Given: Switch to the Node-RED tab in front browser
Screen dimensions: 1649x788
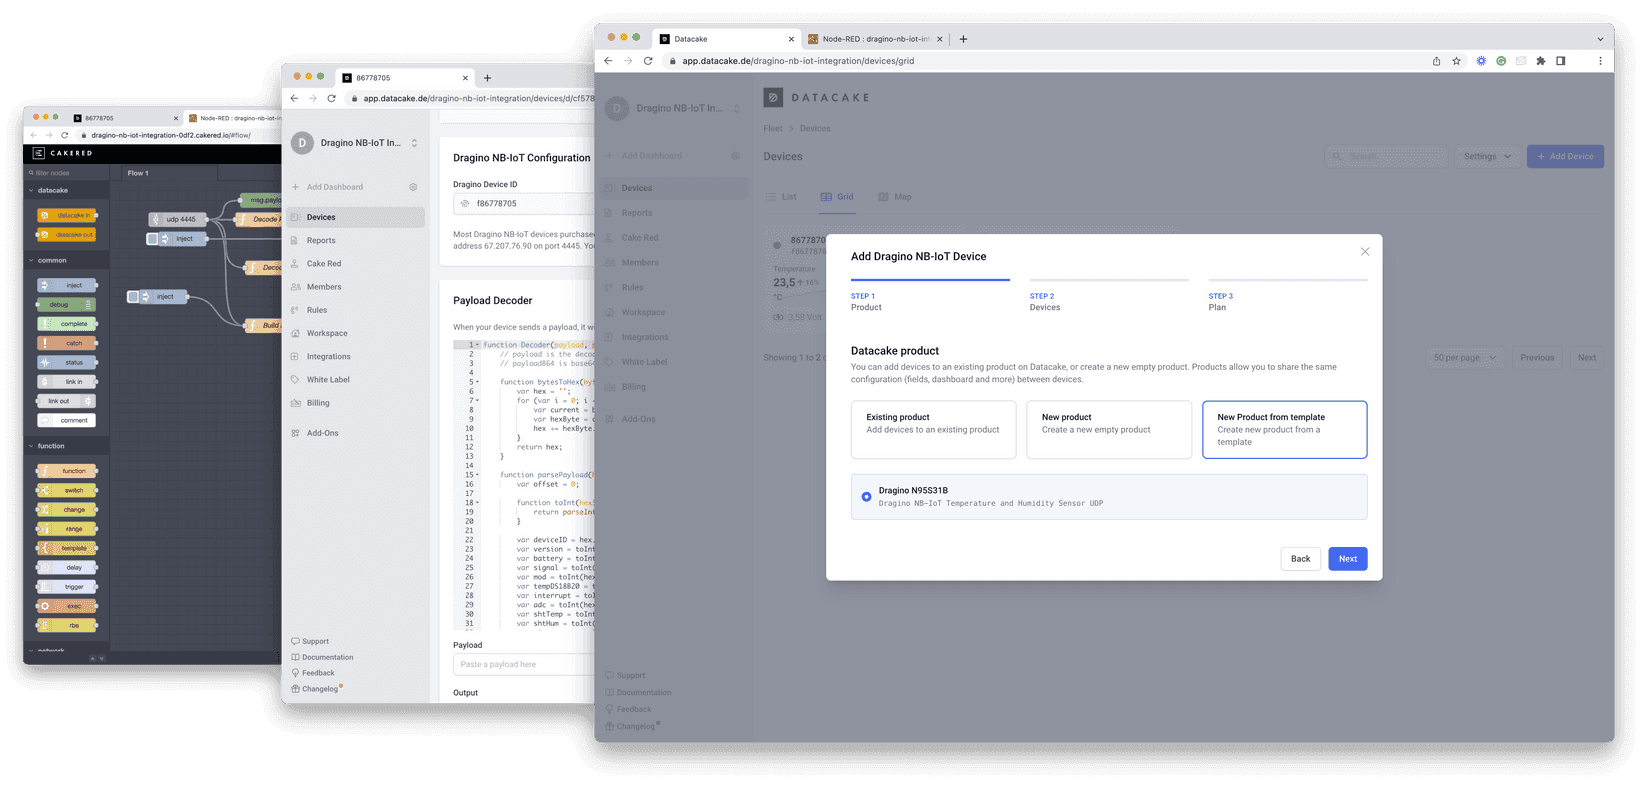Looking at the screenshot, I should point(875,39).
